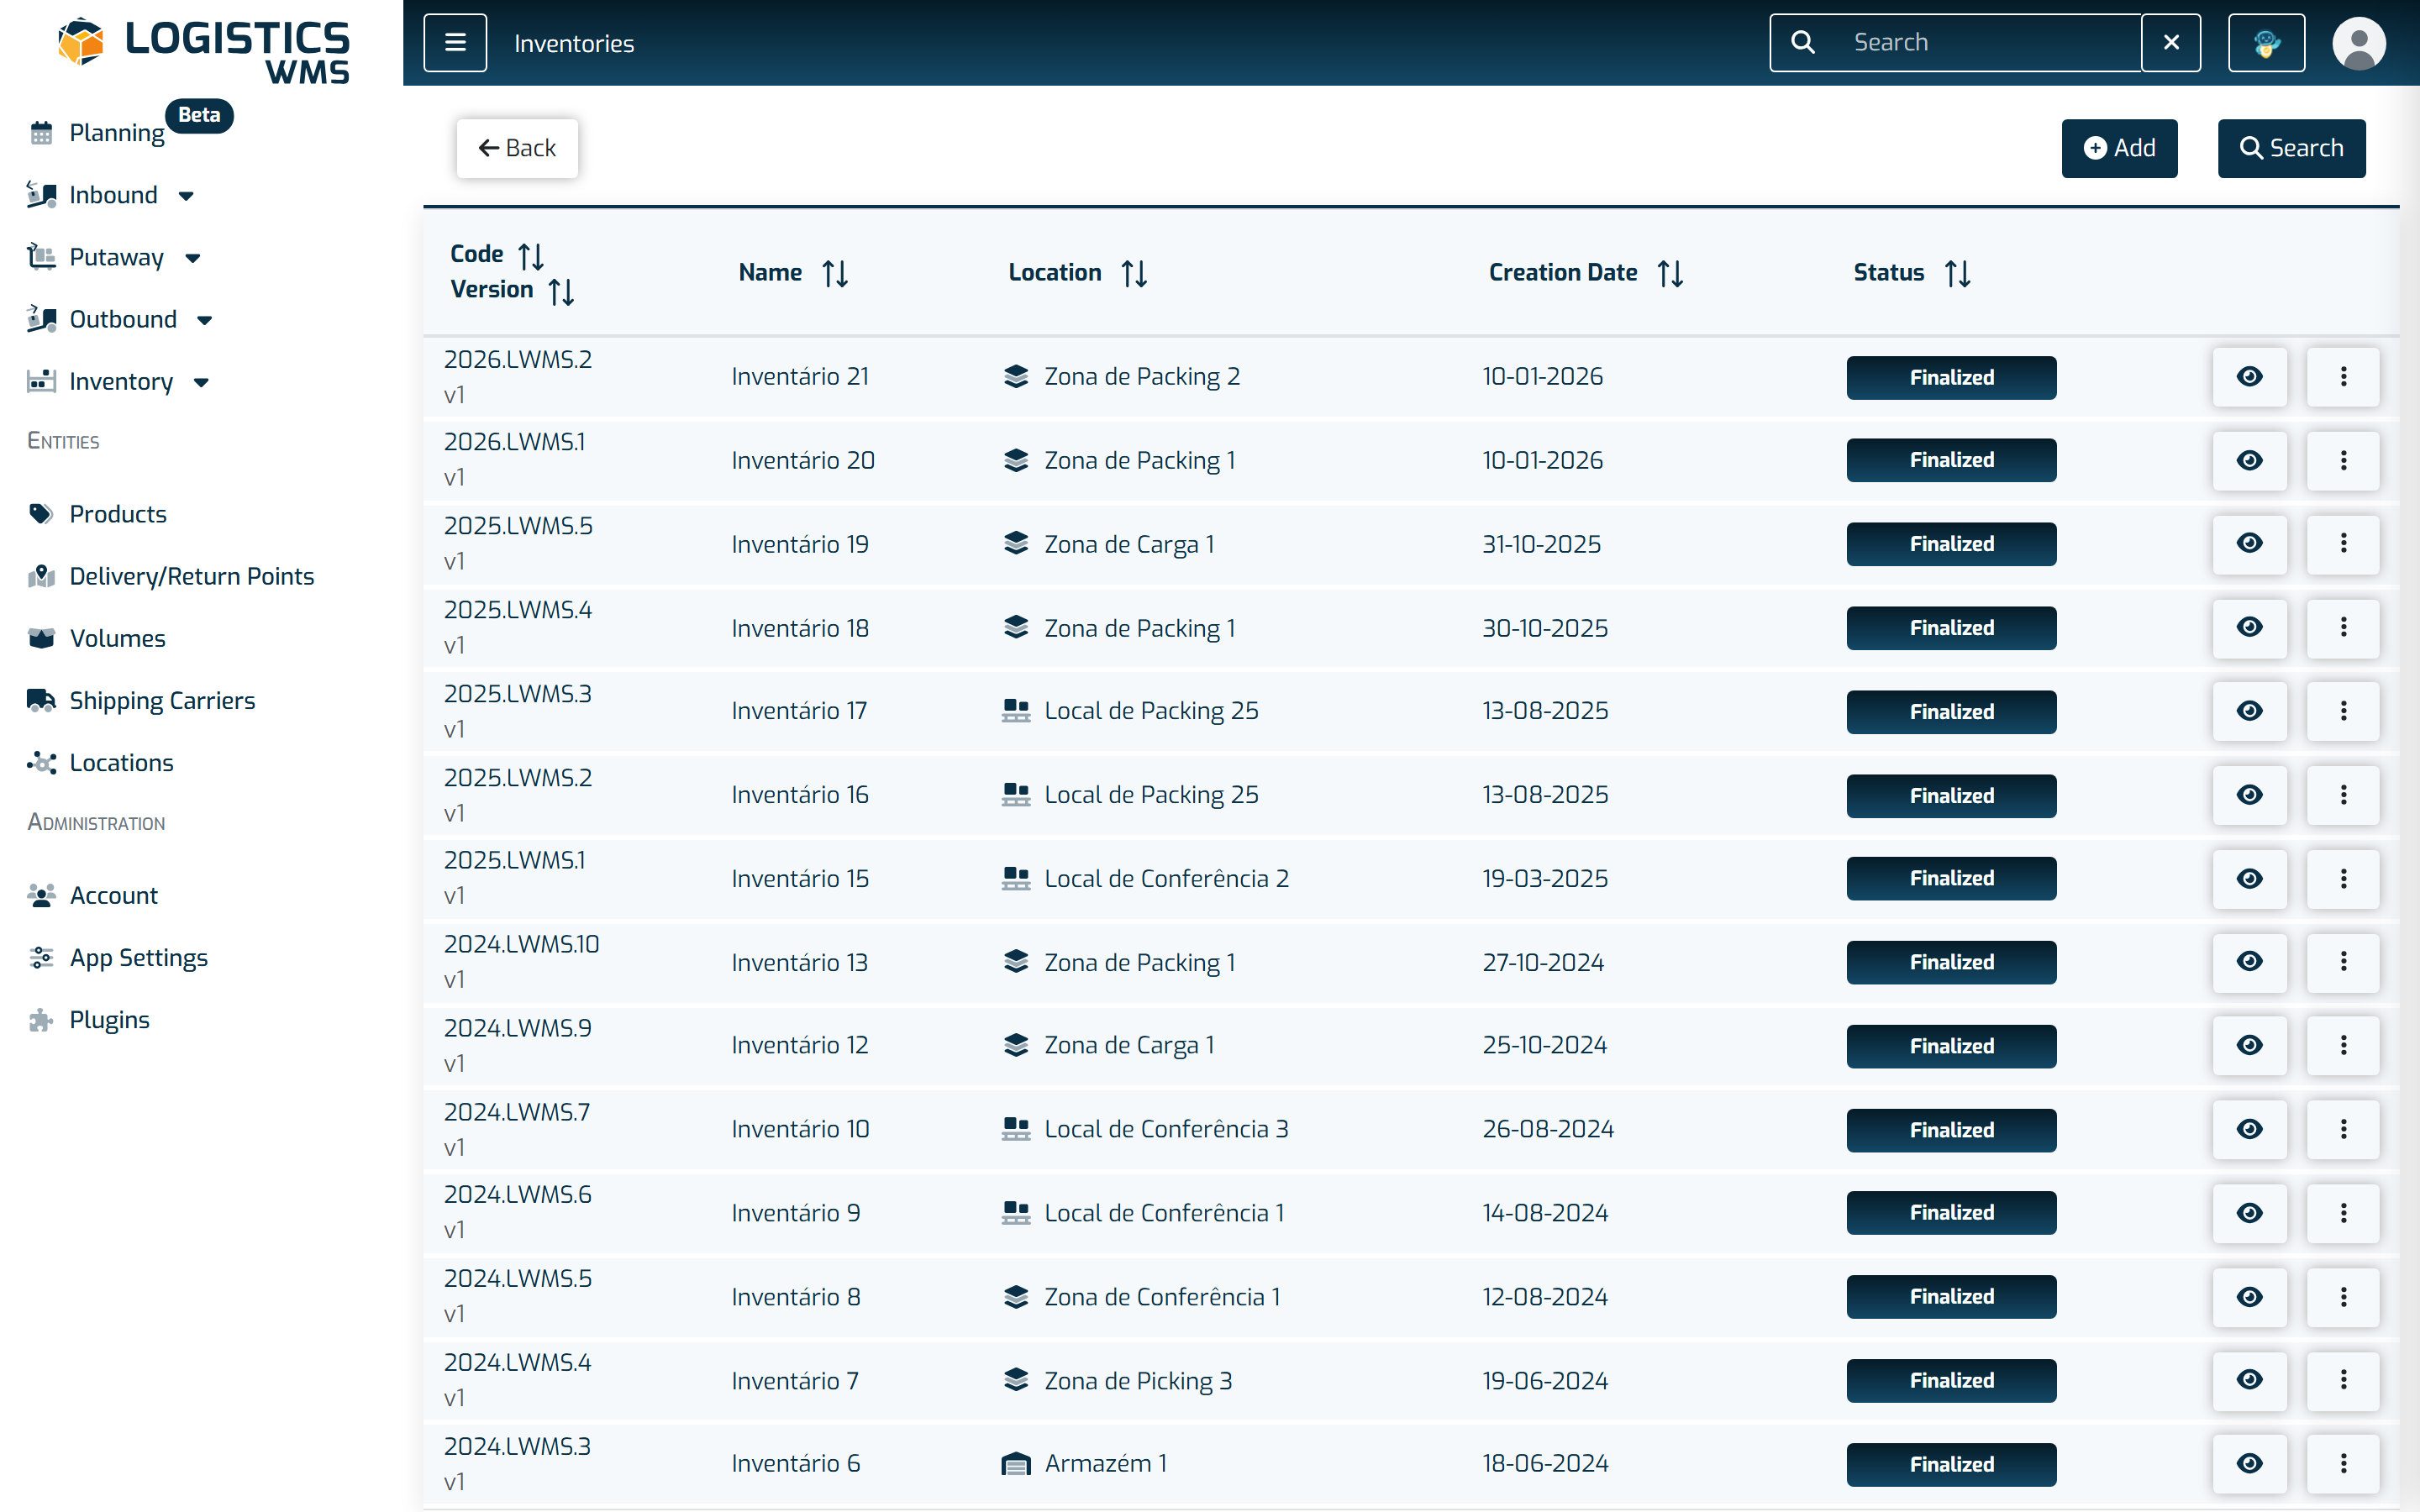2420x1512 pixels.
Task: Open Products in the sidebar
Action: click(118, 514)
